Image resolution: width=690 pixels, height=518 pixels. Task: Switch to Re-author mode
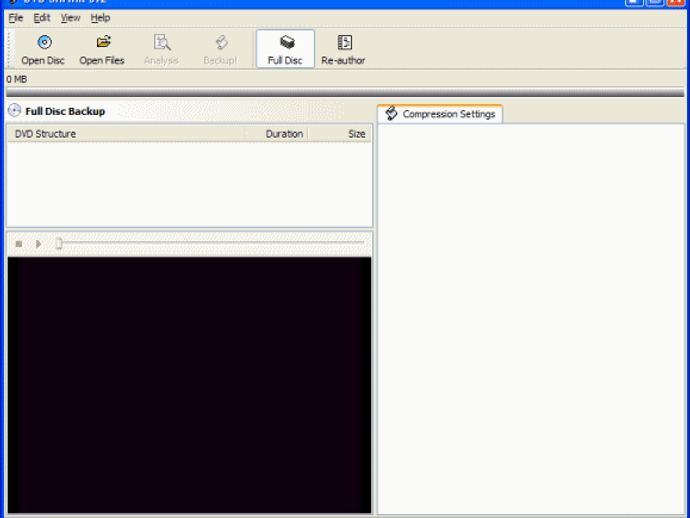click(x=343, y=49)
